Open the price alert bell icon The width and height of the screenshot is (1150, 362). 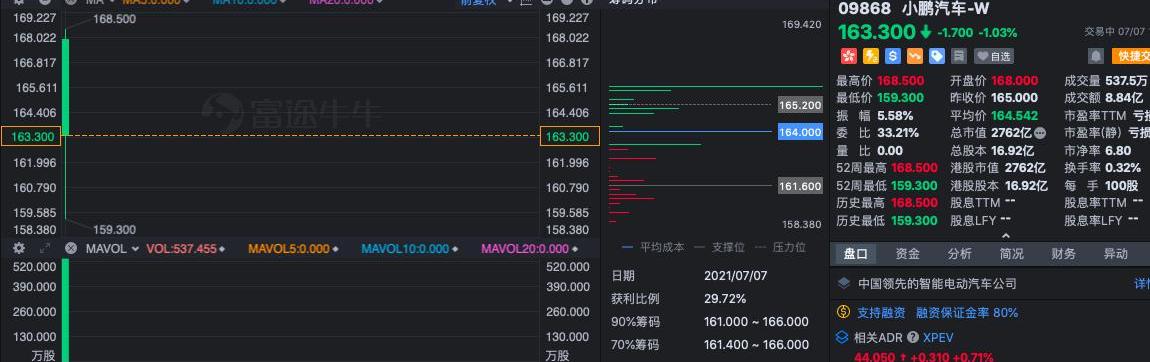click(1096, 56)
